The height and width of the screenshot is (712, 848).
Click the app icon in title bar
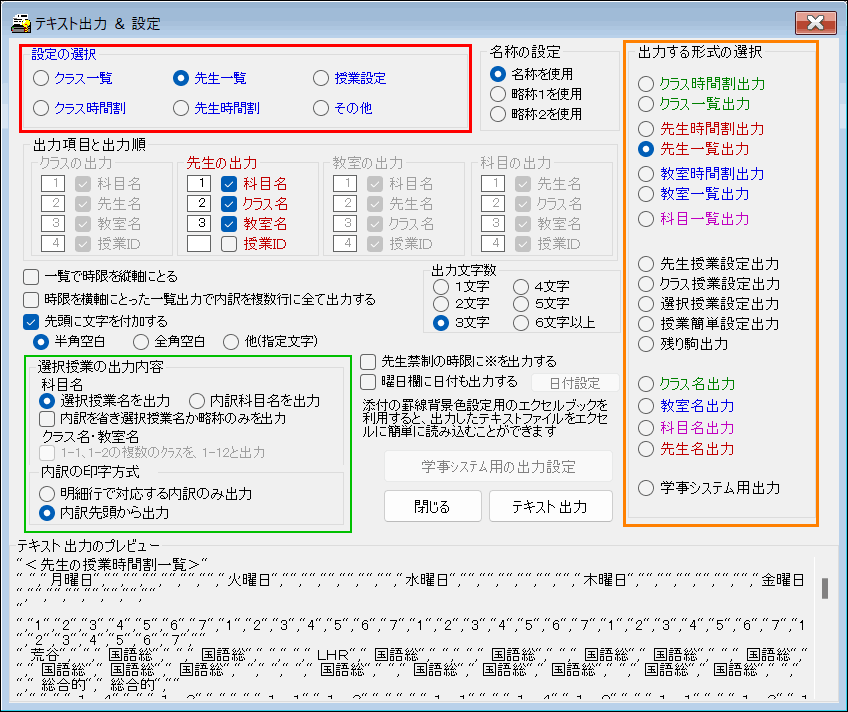[x=21, y=23]
